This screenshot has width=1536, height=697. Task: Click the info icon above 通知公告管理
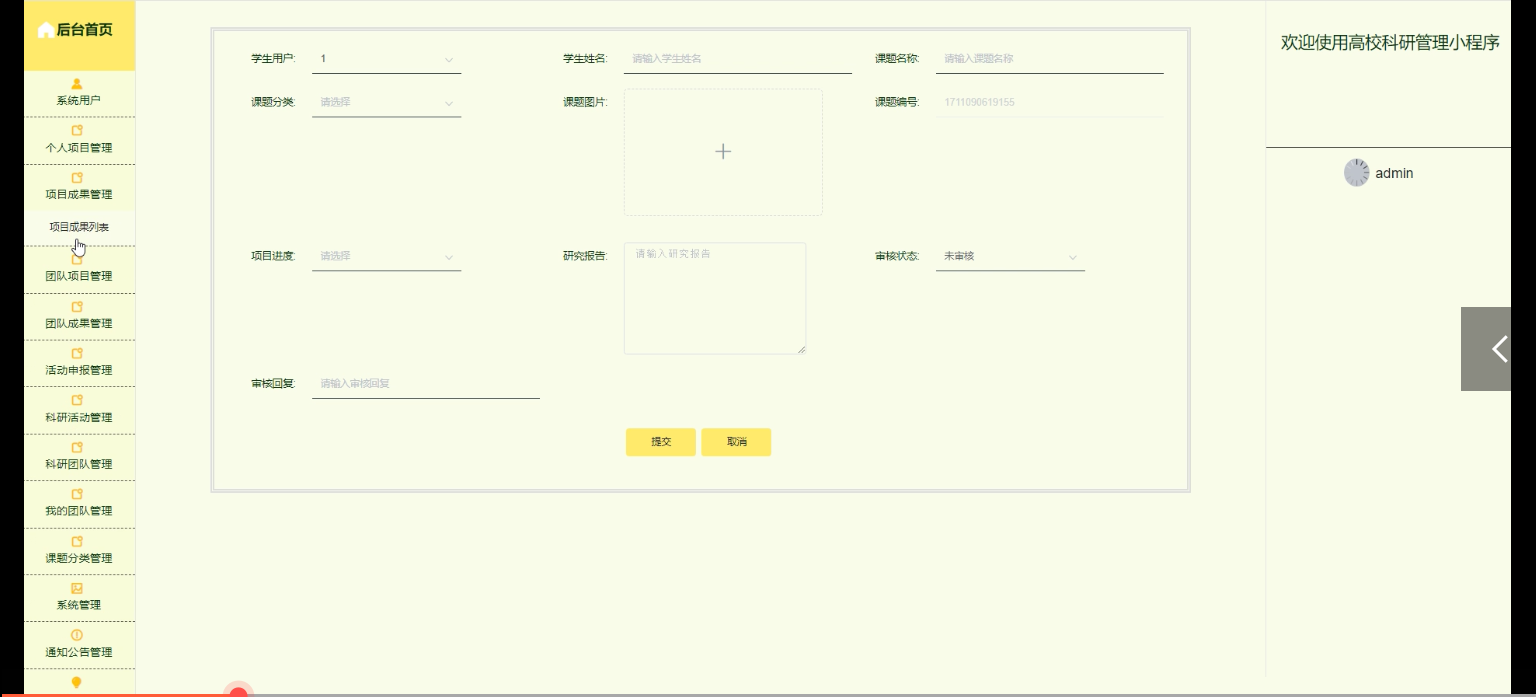(x=78, y=636)
